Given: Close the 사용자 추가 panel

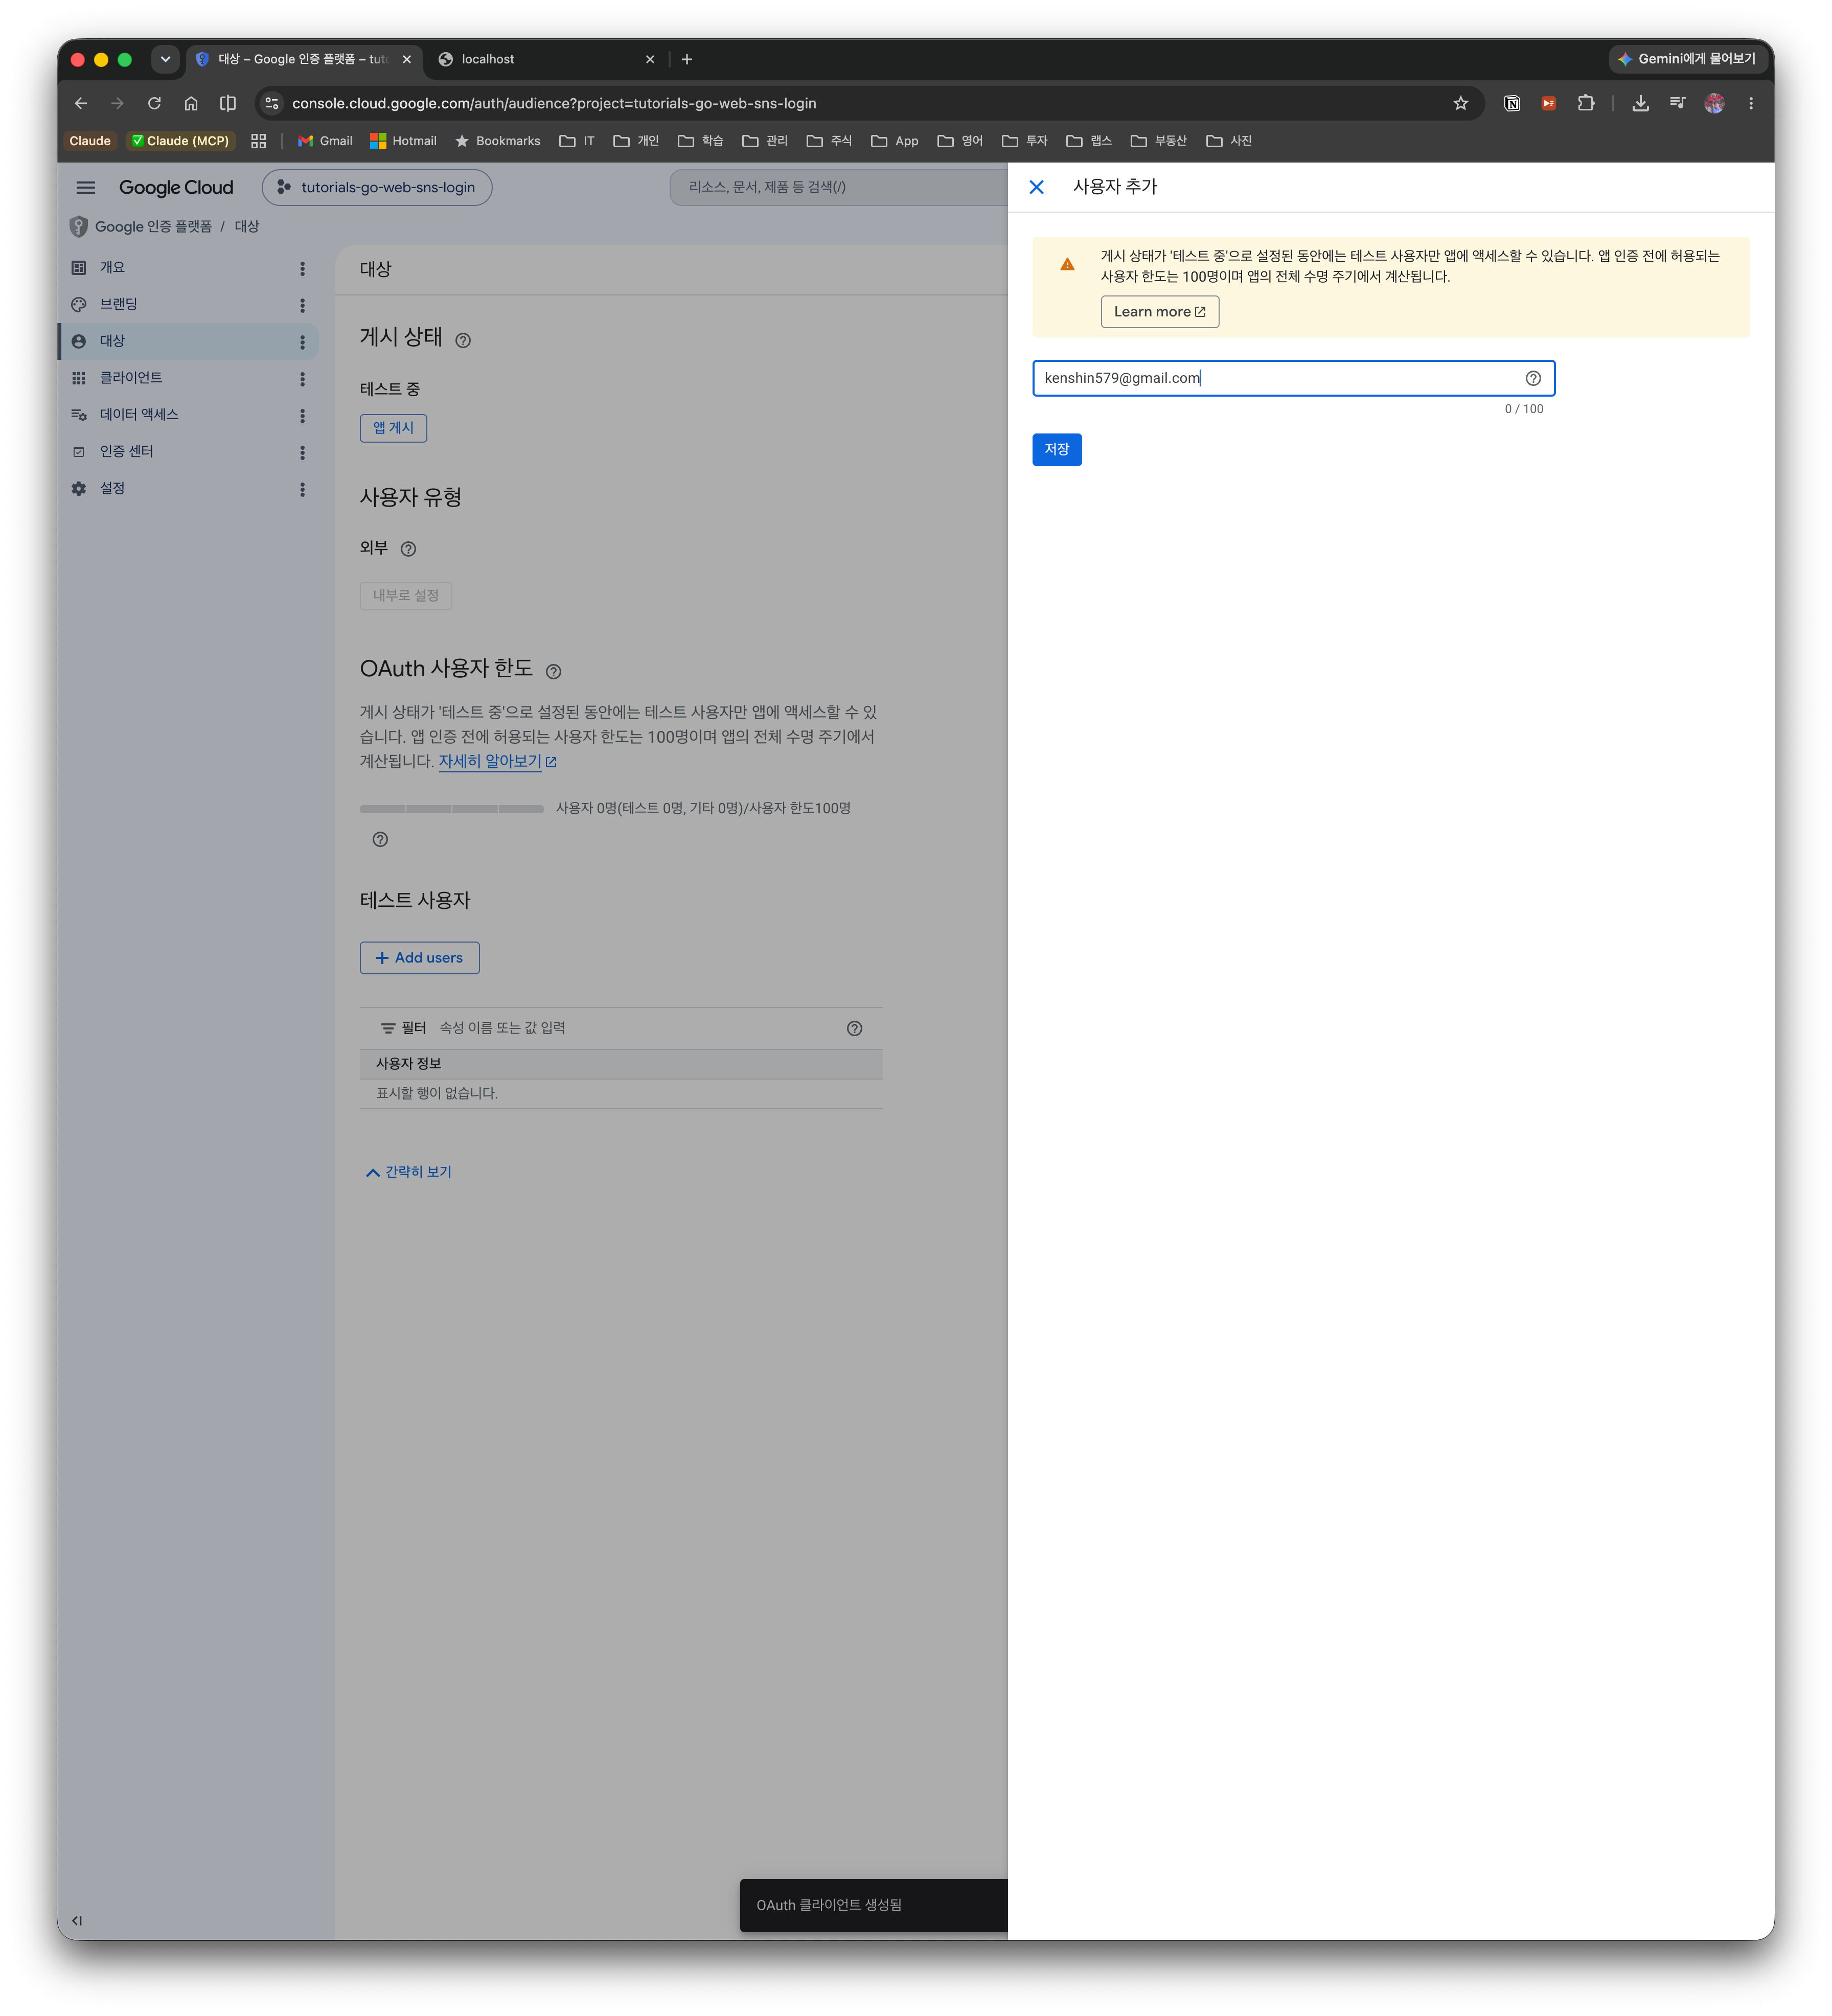Looking at the screenshot, I should 1036,187.
